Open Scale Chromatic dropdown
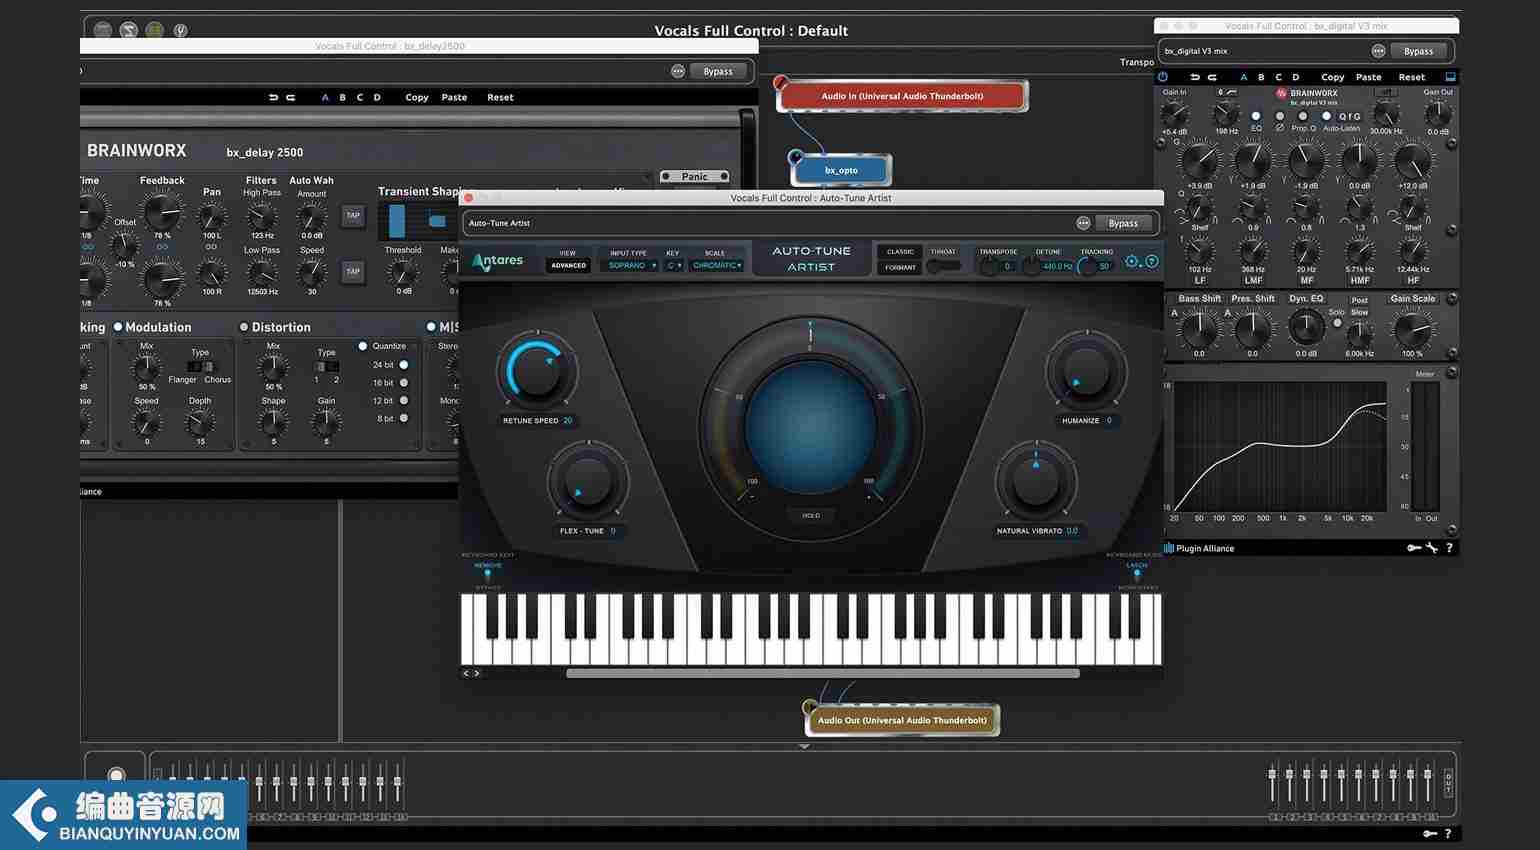 coord(717,266)
